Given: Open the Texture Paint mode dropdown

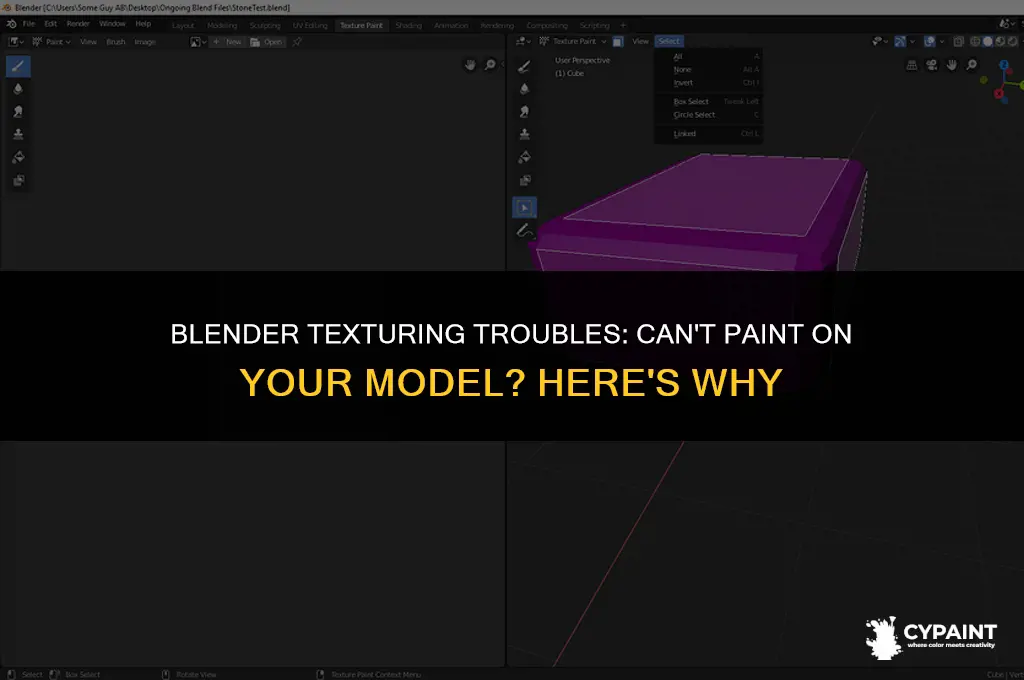Looking at the screenshot, I should [x=573, y=41].
